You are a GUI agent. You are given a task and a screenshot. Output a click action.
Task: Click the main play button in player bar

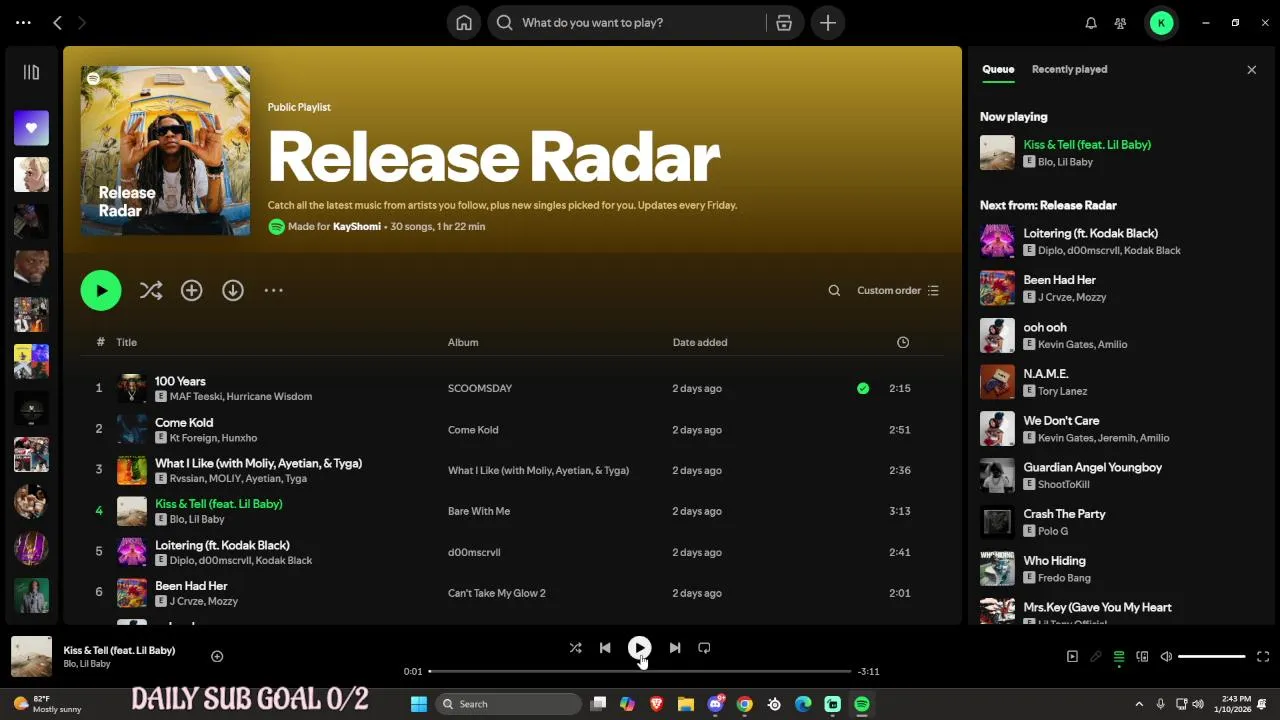click(x=639, y=648)
